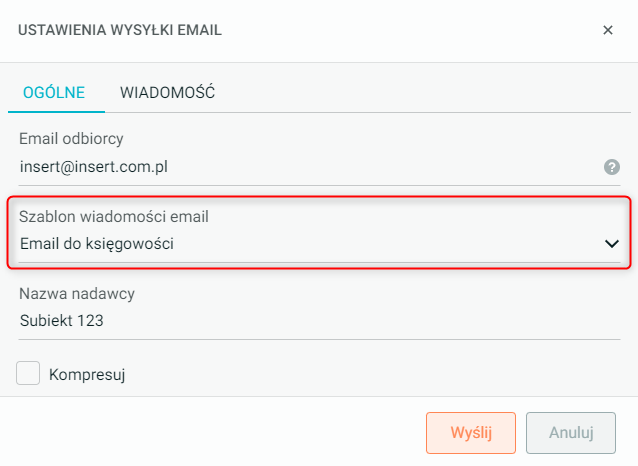
Task: Click blank tab bar area right of WIADOMOŚĆ
Action: (x=420, y=93)
